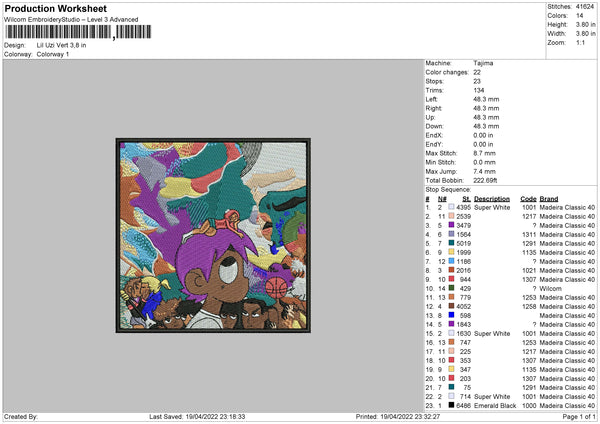Click stitch count '1843' in stop 14
This screenshot has width=600, height=424.
[464, 325]
